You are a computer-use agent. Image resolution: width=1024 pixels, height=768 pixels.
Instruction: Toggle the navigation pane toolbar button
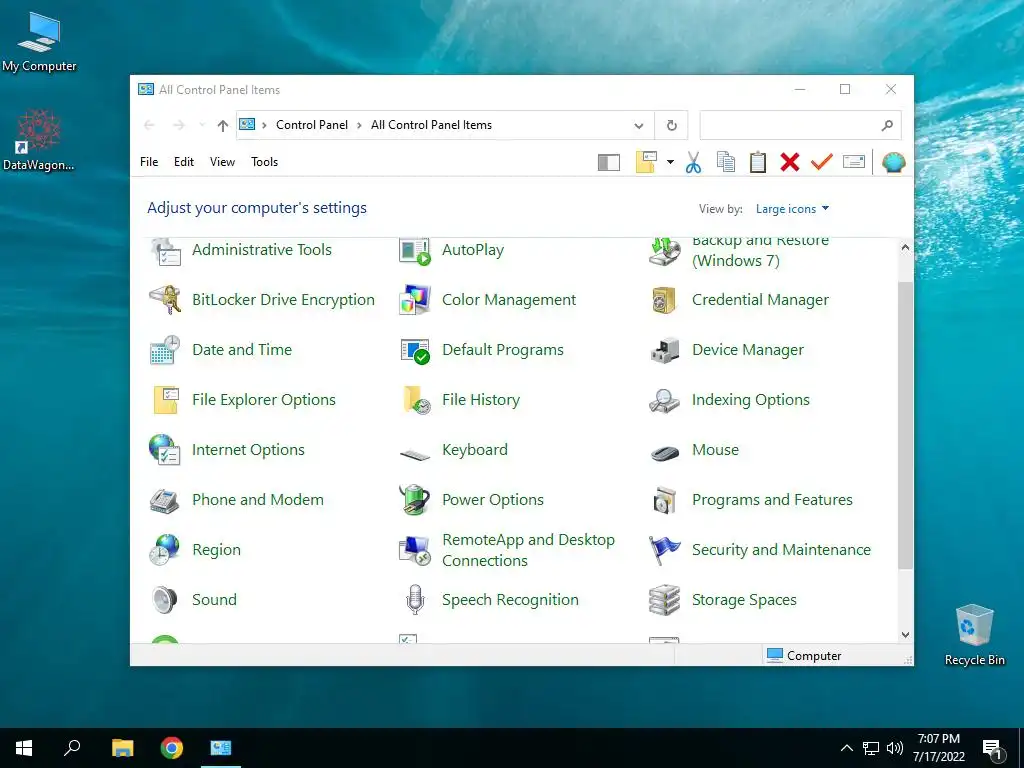tap(609, 162)
